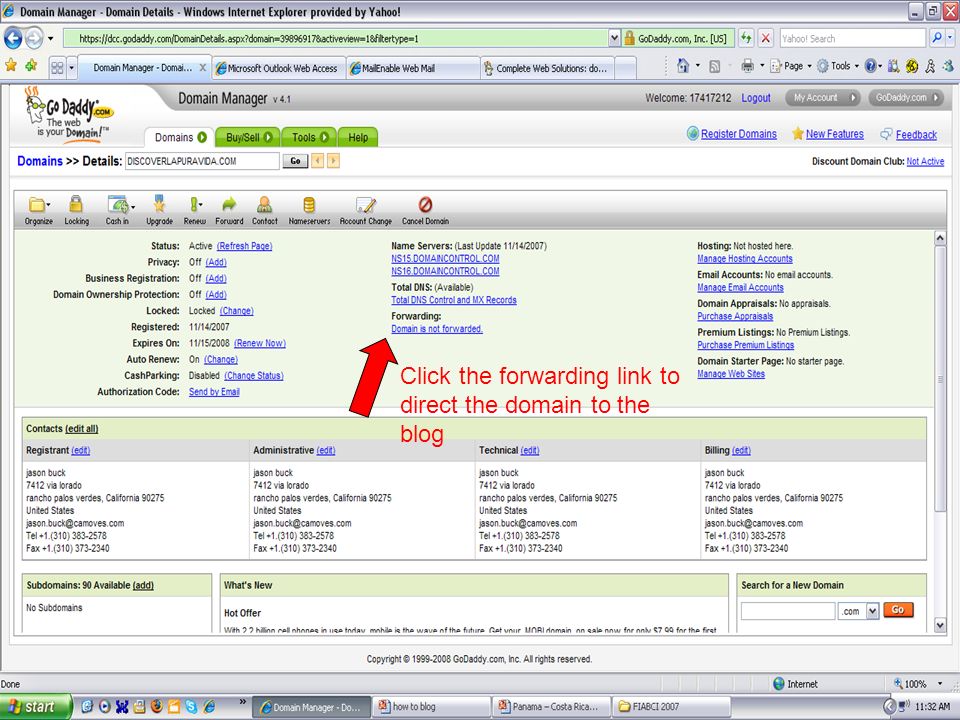The image size is (960, 720).
Task: Open the green Tools tab
Action: [x=309, y=137]
